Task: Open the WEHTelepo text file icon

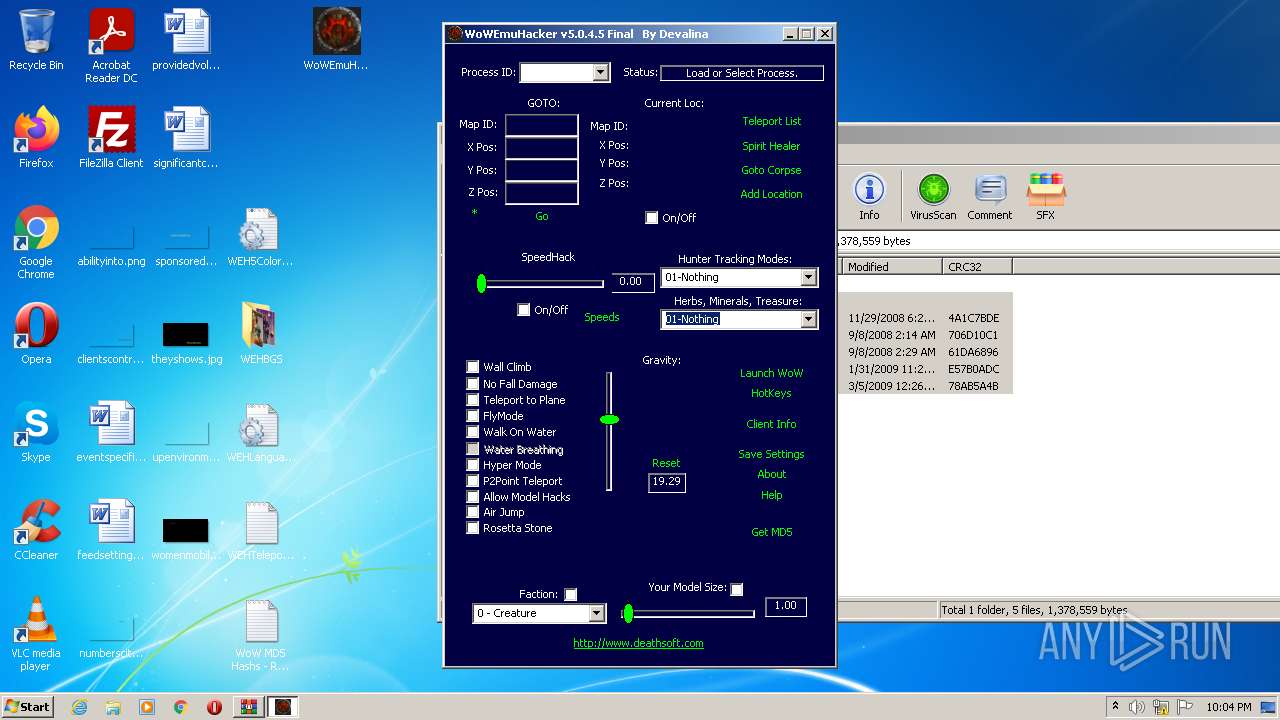Action: [x=260, y=530]
